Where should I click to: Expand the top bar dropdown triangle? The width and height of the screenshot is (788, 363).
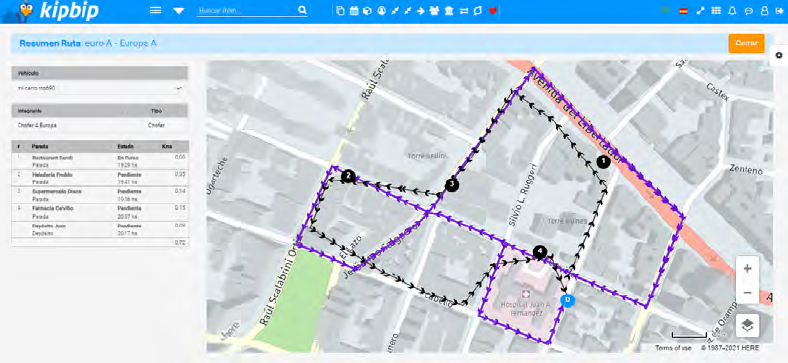point(179,11)
